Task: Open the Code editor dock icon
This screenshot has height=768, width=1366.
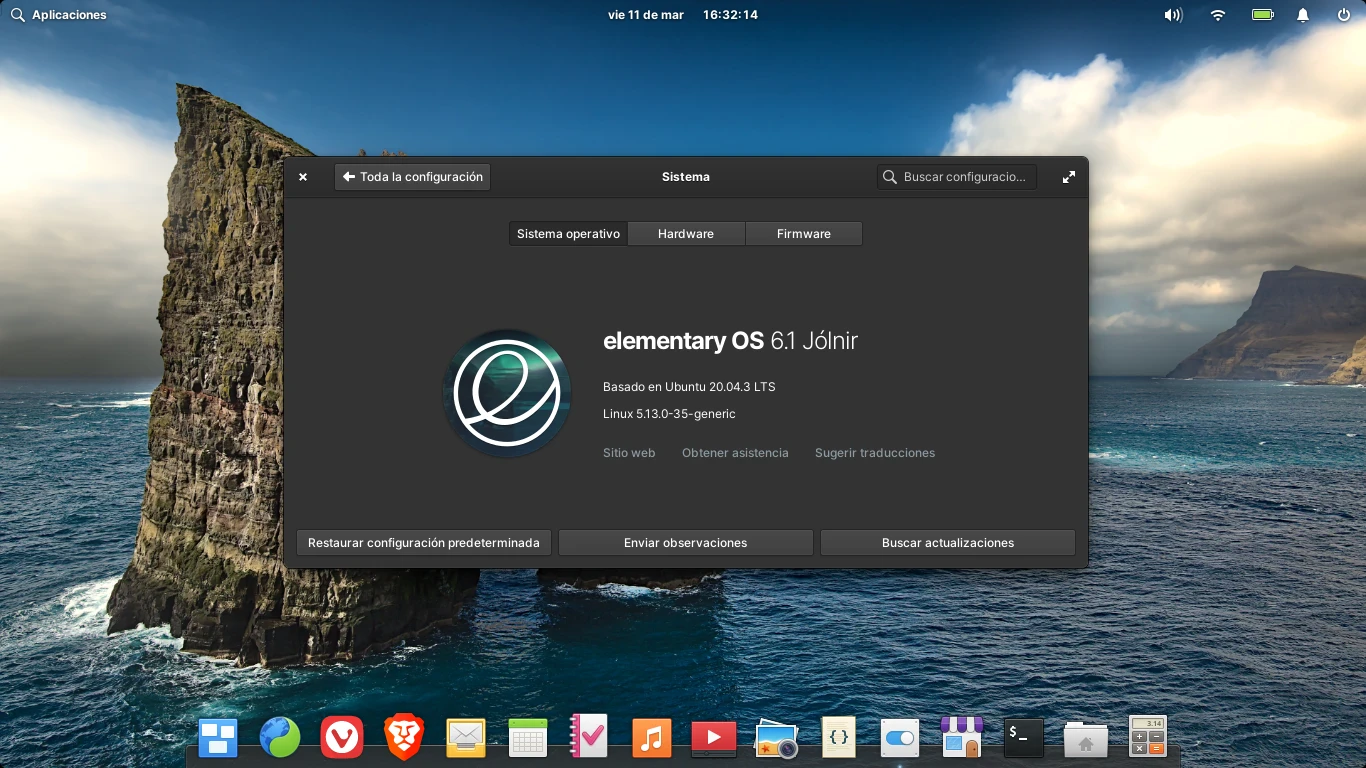Action: (x=838, y=738)
